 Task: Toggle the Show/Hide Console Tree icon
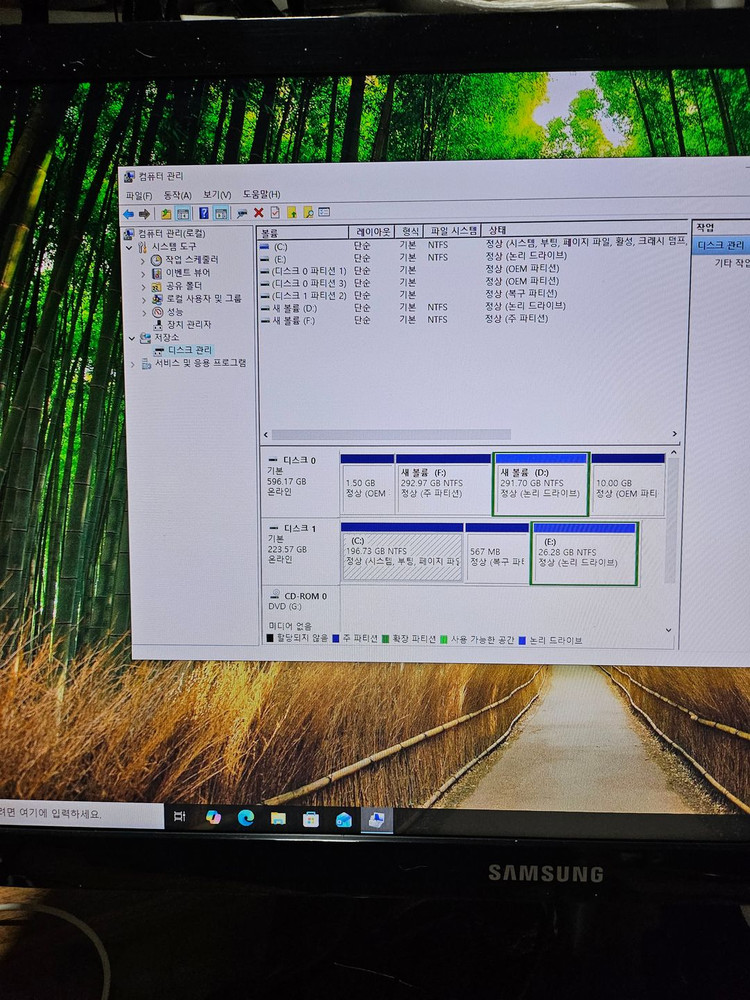click(182, 214)
